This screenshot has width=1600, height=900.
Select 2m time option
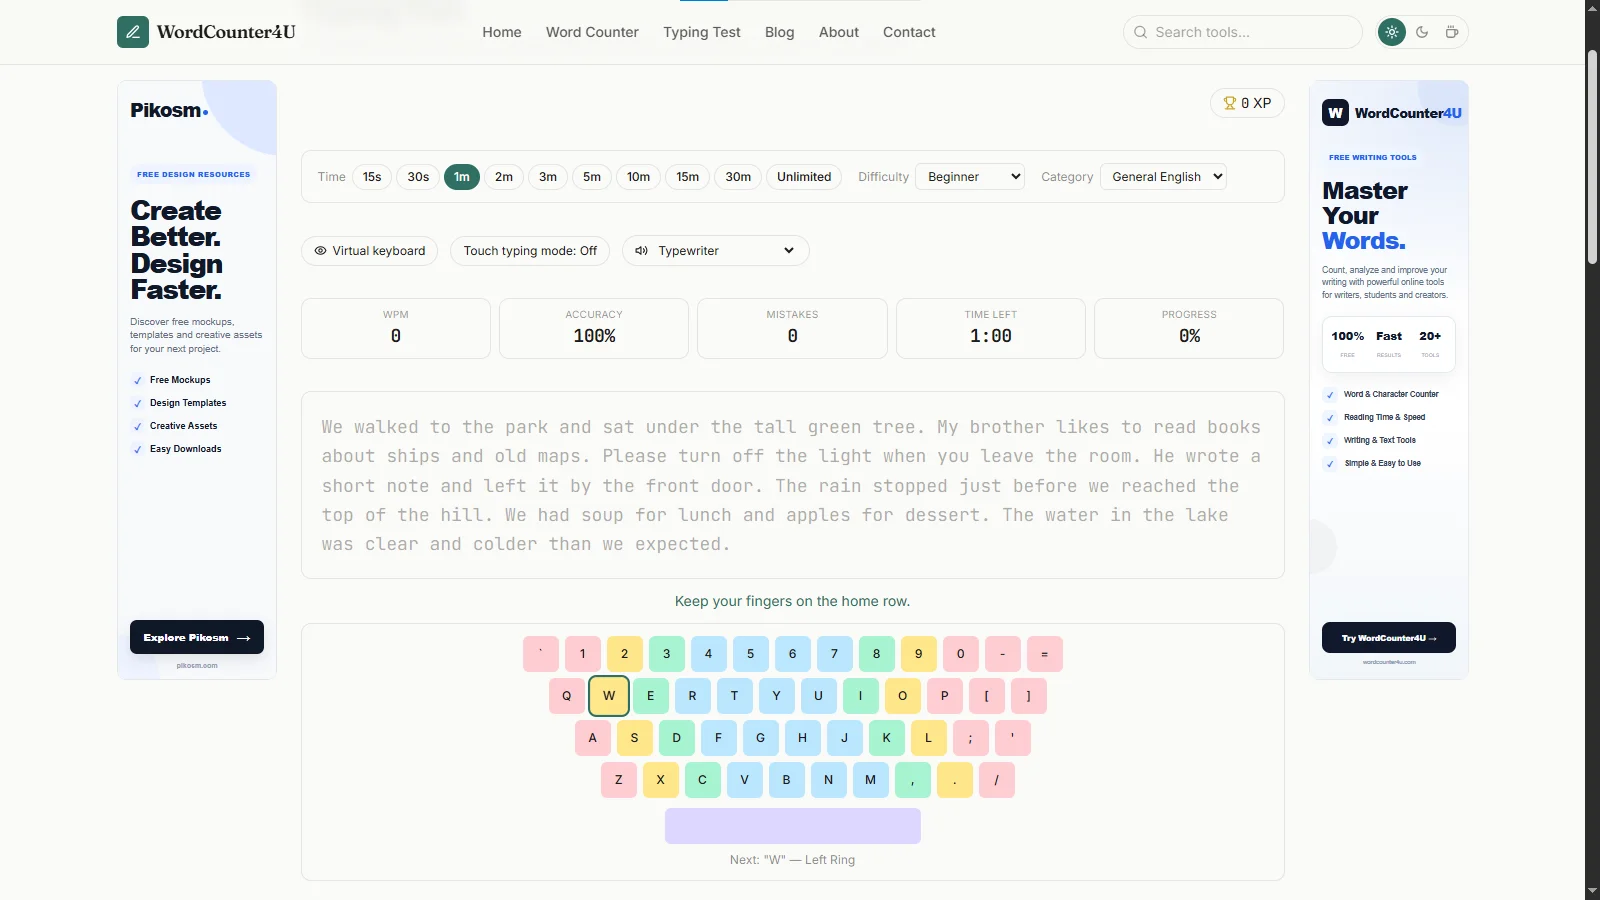pos(504,177)
